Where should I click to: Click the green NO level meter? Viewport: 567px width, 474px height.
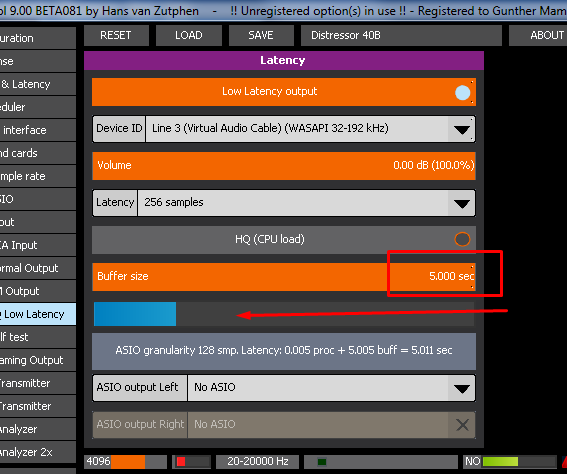pyautogui.click(x=510, y=461)
